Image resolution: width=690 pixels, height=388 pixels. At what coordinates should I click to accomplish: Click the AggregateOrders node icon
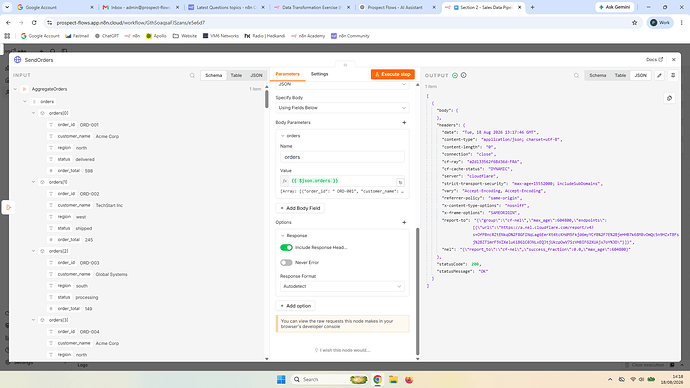point(25,89)
